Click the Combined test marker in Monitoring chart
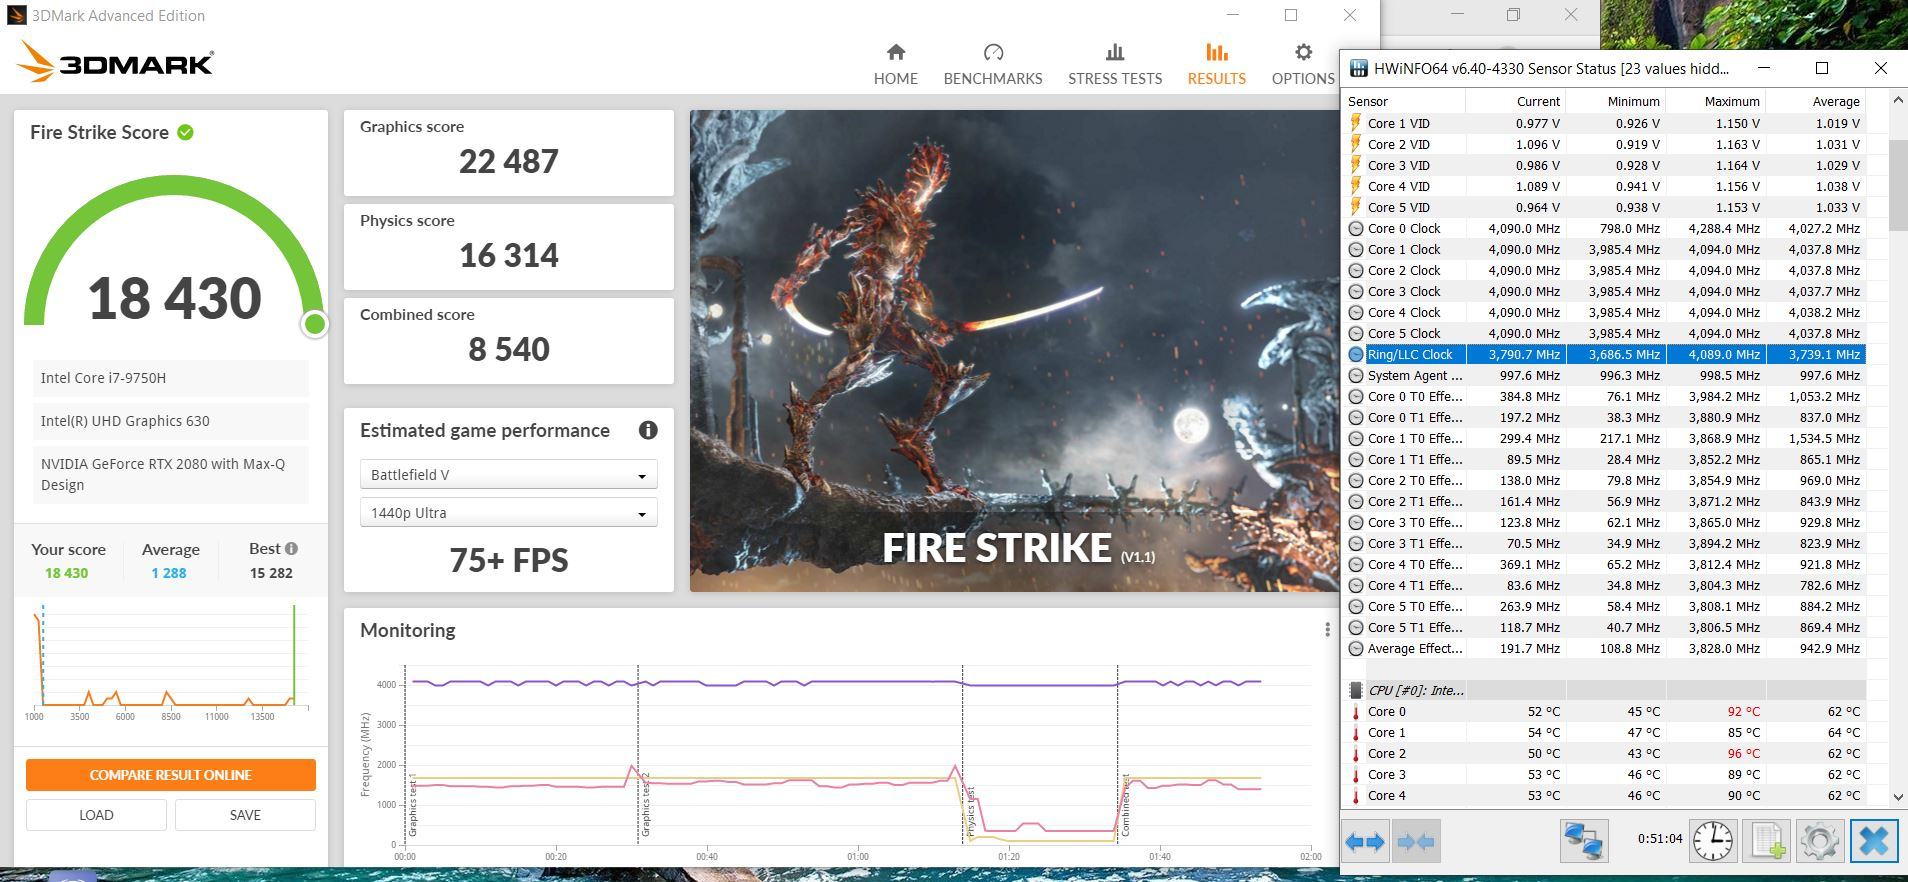 [1125, 805]
